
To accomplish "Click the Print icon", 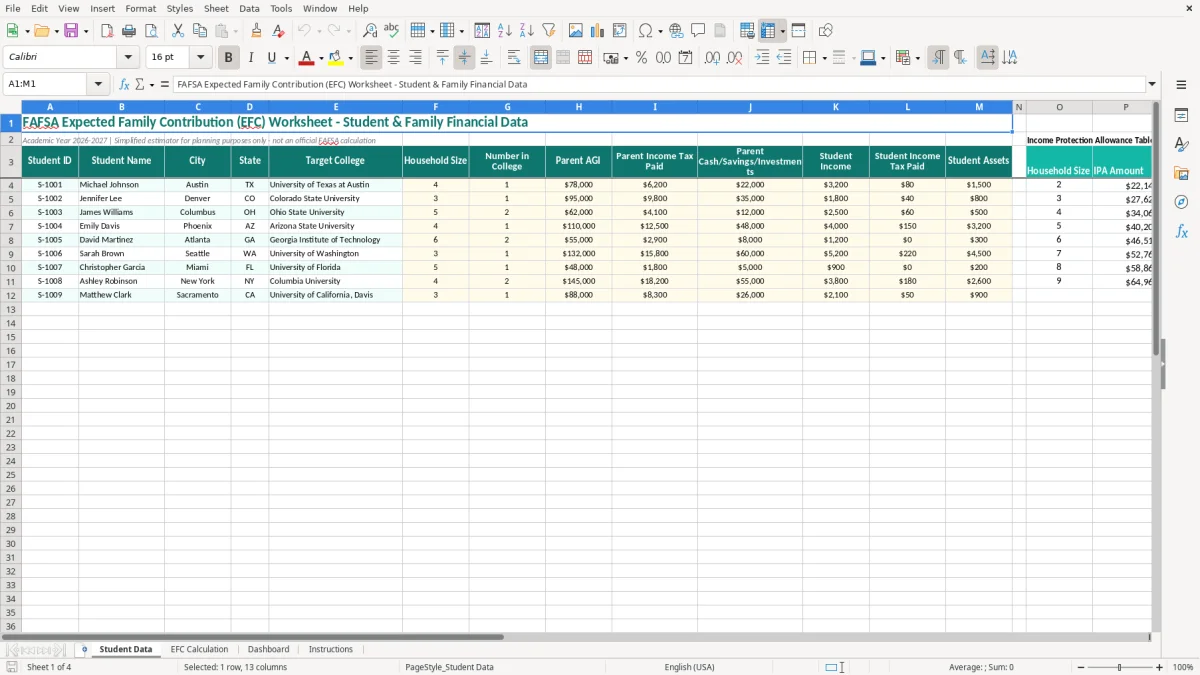I will coord(129,31).
